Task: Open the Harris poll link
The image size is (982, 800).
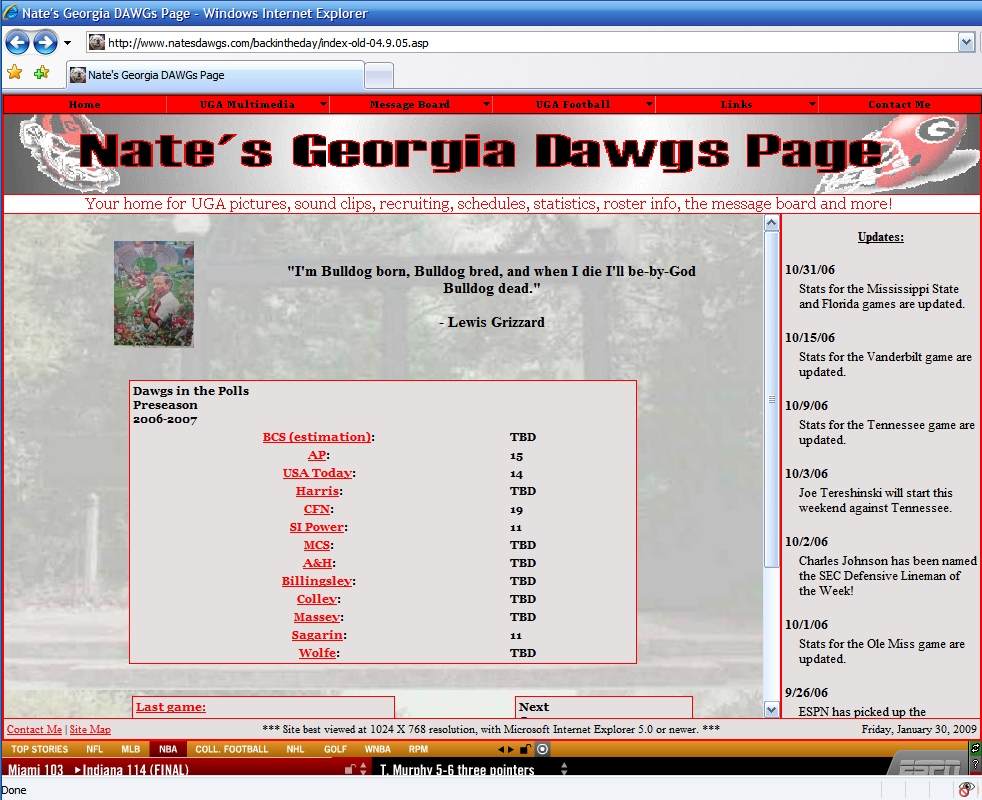Action: click(318, 491)
